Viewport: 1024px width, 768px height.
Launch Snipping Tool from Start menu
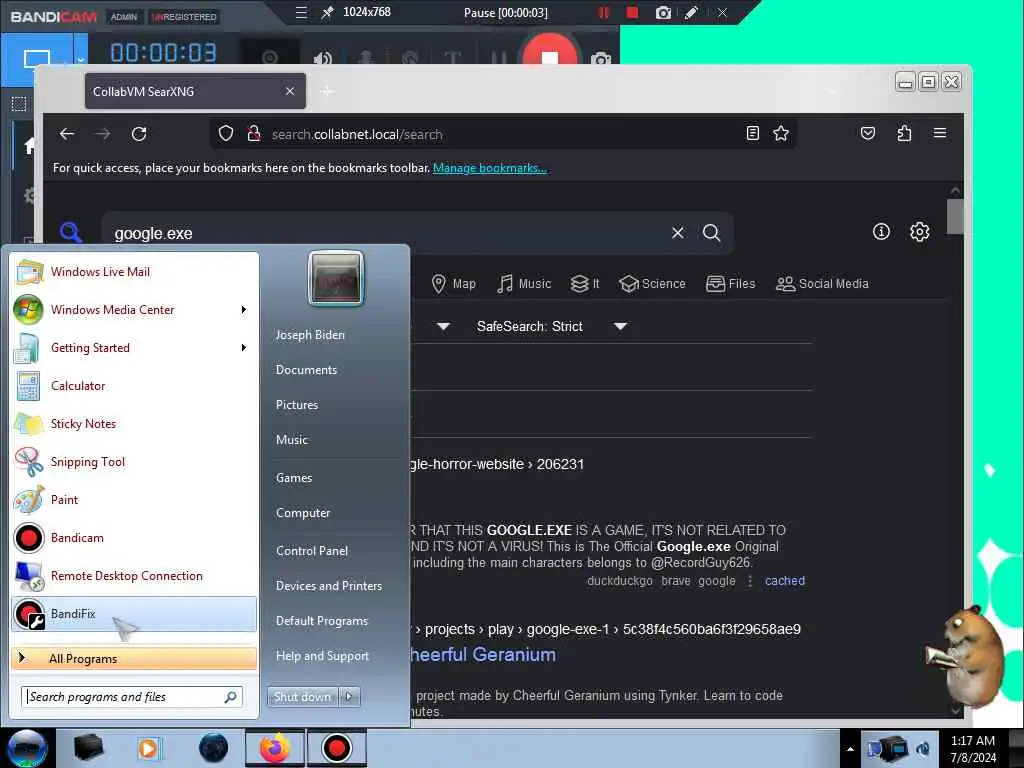(x=134, y=462)
